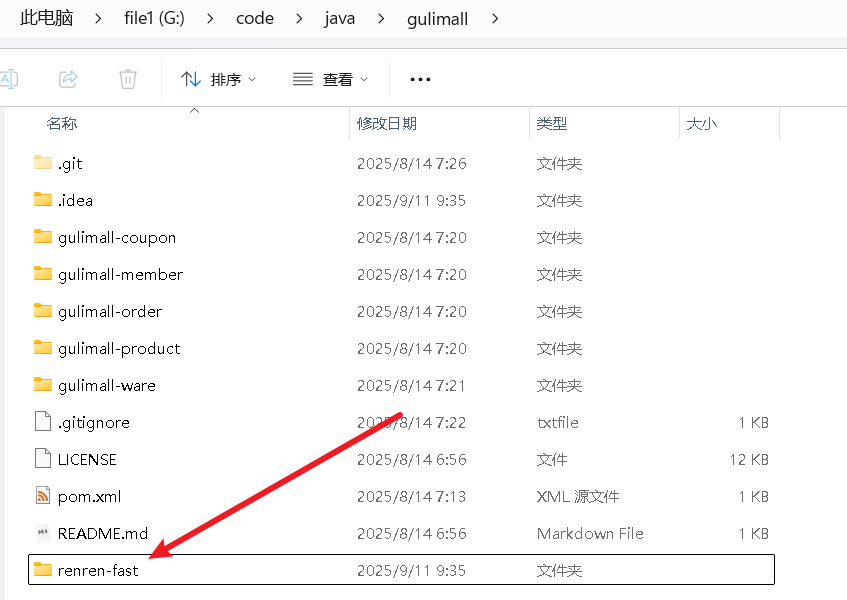Select the .git folder icon
Screen dimensions: 847x600
coord(43,163)
